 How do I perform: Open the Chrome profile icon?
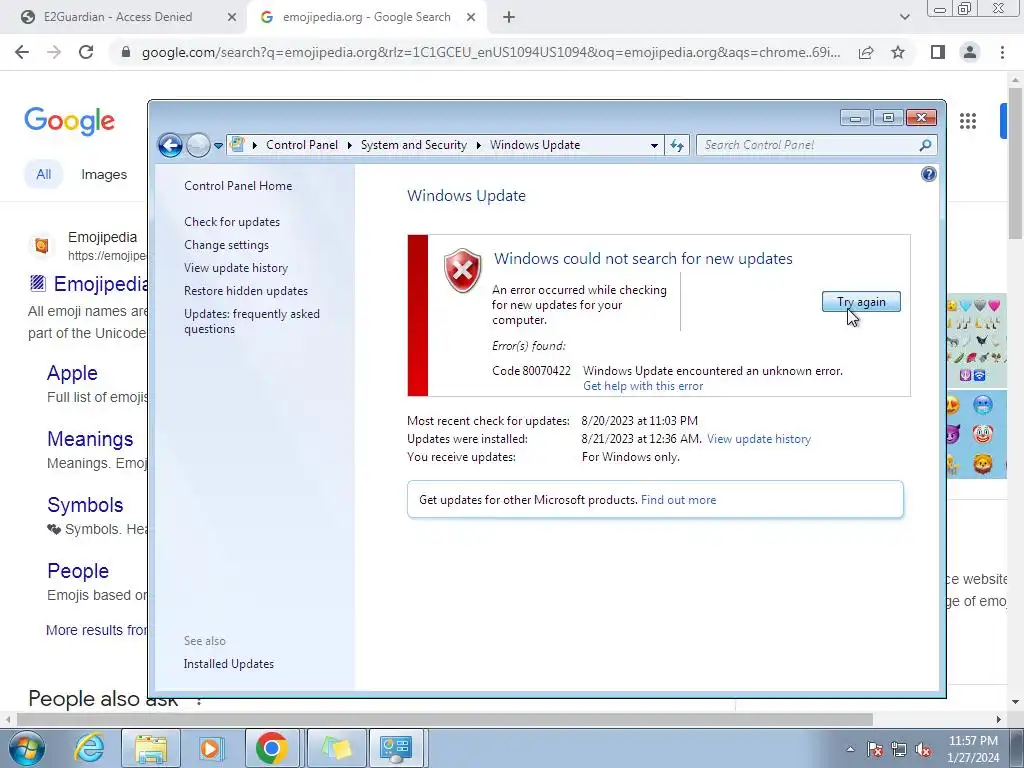[x=970, y=52]
